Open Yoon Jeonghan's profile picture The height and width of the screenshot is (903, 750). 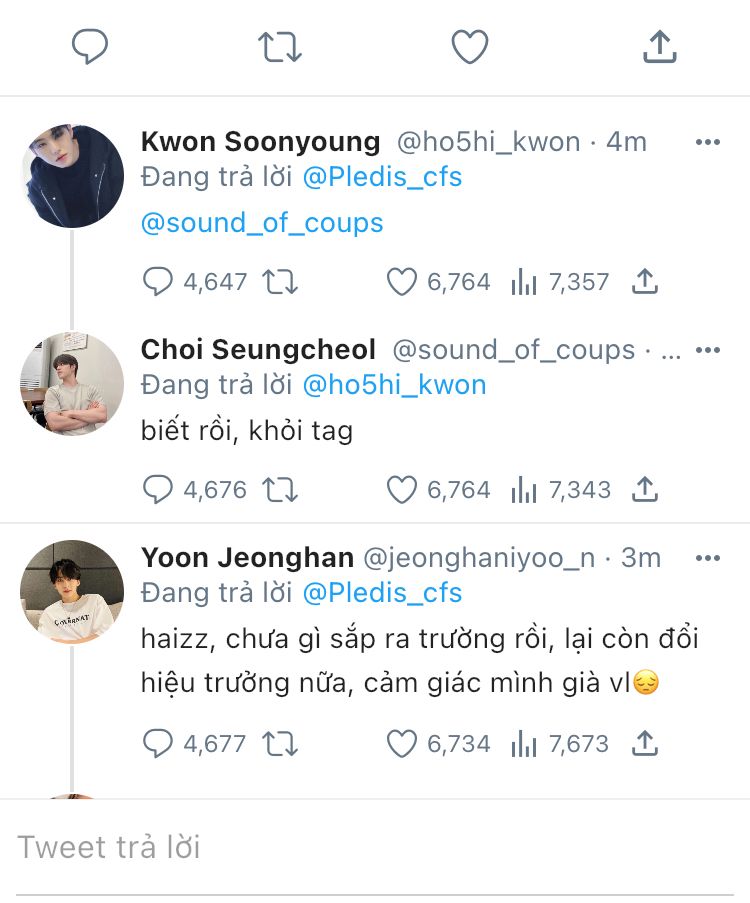click(x=72, y=592)
